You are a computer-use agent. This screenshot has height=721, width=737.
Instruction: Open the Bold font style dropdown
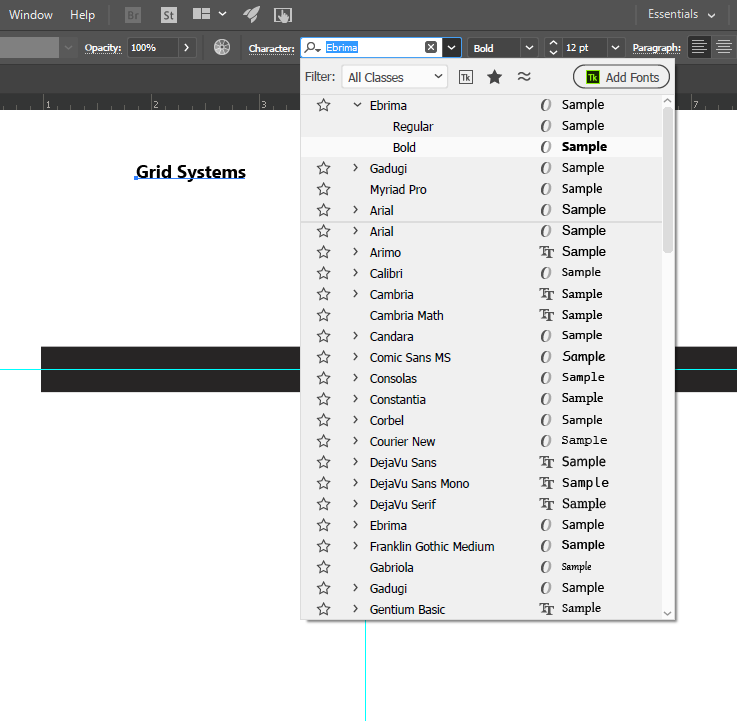click(529, 47)
